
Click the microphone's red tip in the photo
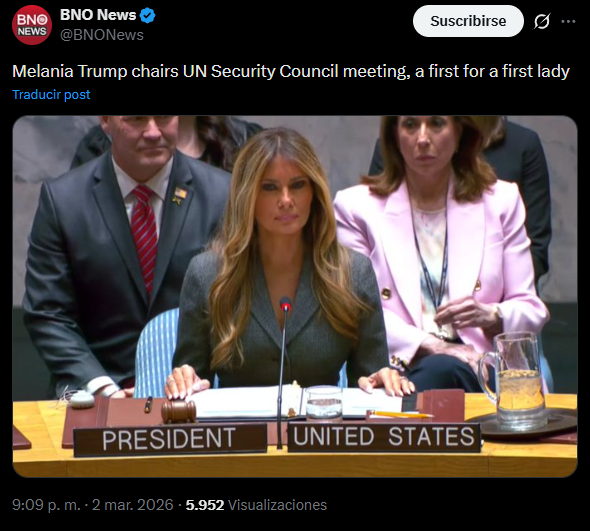[286, 303]
